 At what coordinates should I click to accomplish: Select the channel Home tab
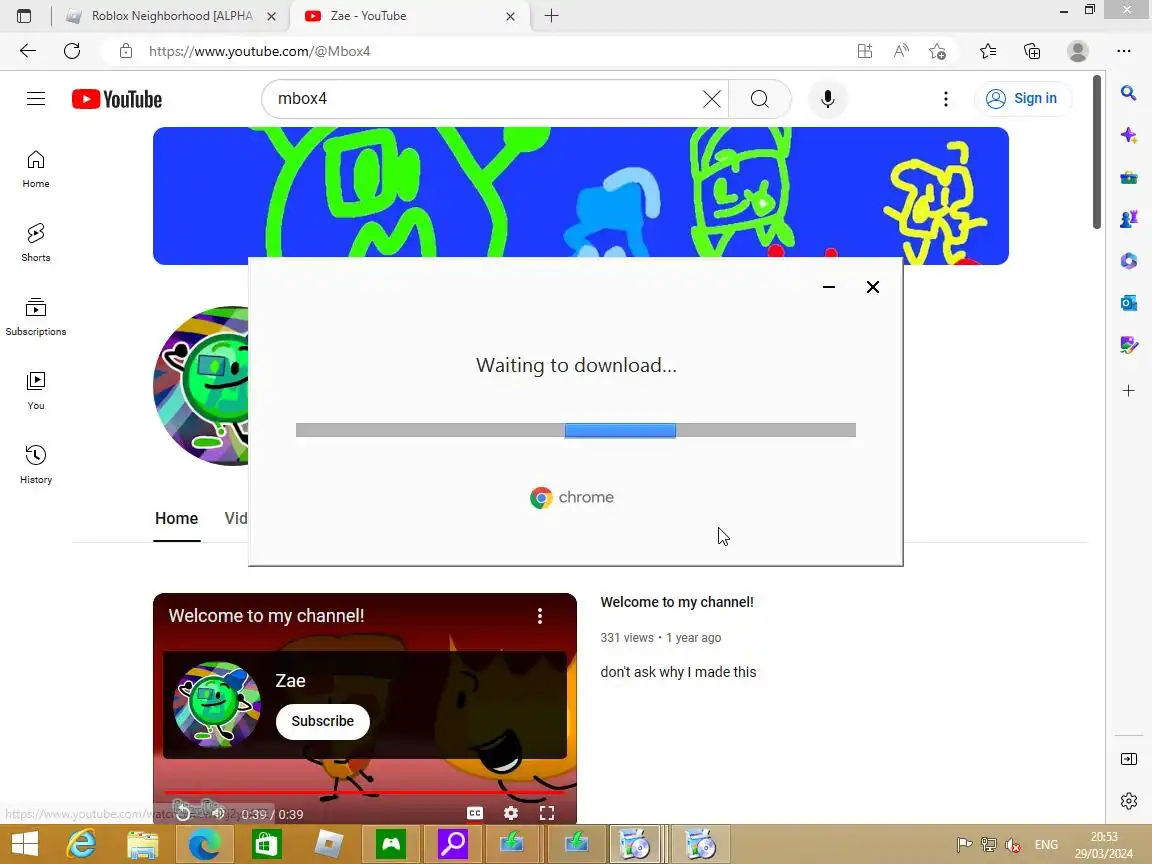176,518
